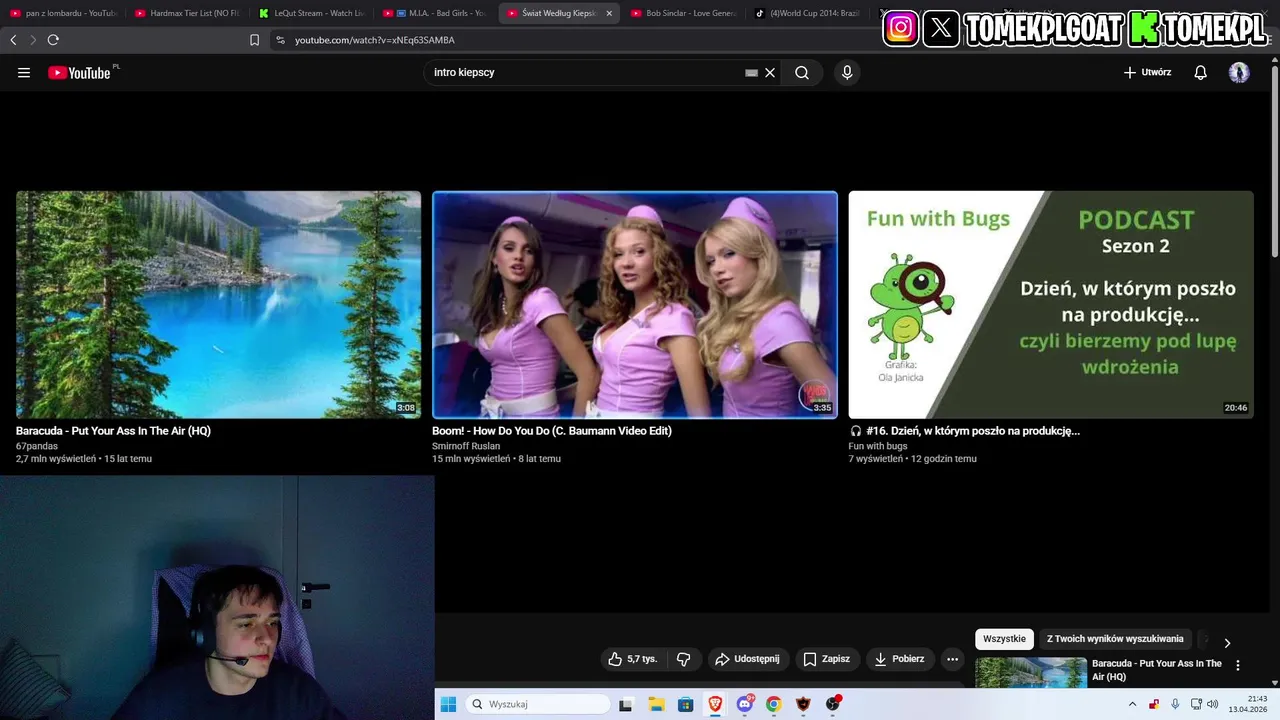
Task: Start voice search with microphone
Action: [x=847, y=72]
